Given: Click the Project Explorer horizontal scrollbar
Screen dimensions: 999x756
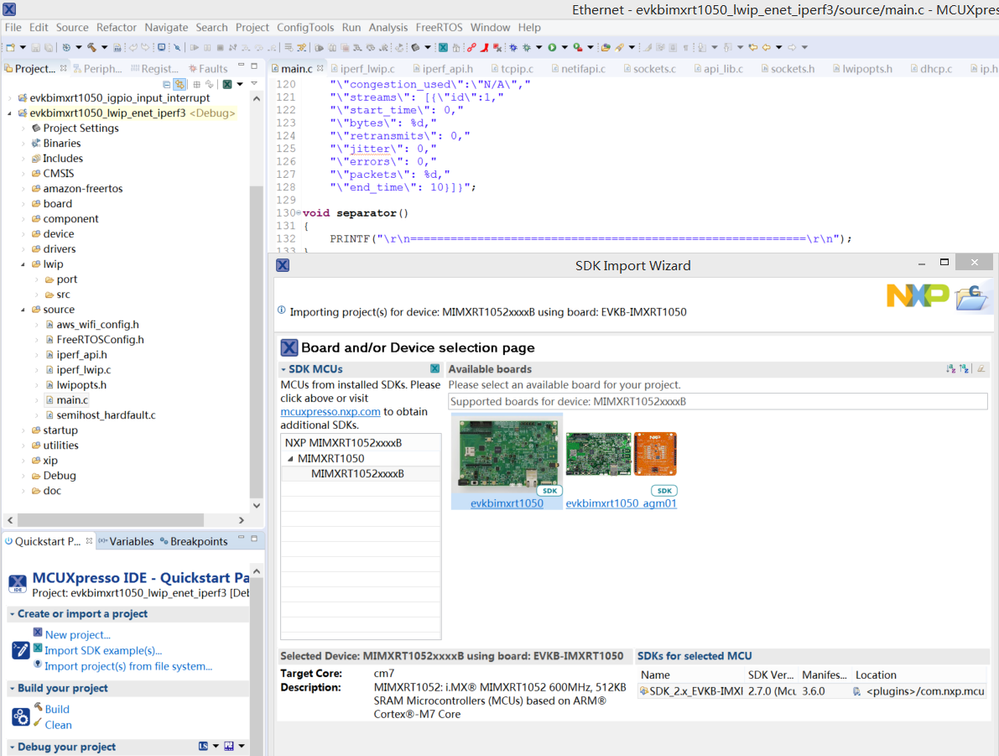Looking at the screenshot, I should (x=110, y=520).
